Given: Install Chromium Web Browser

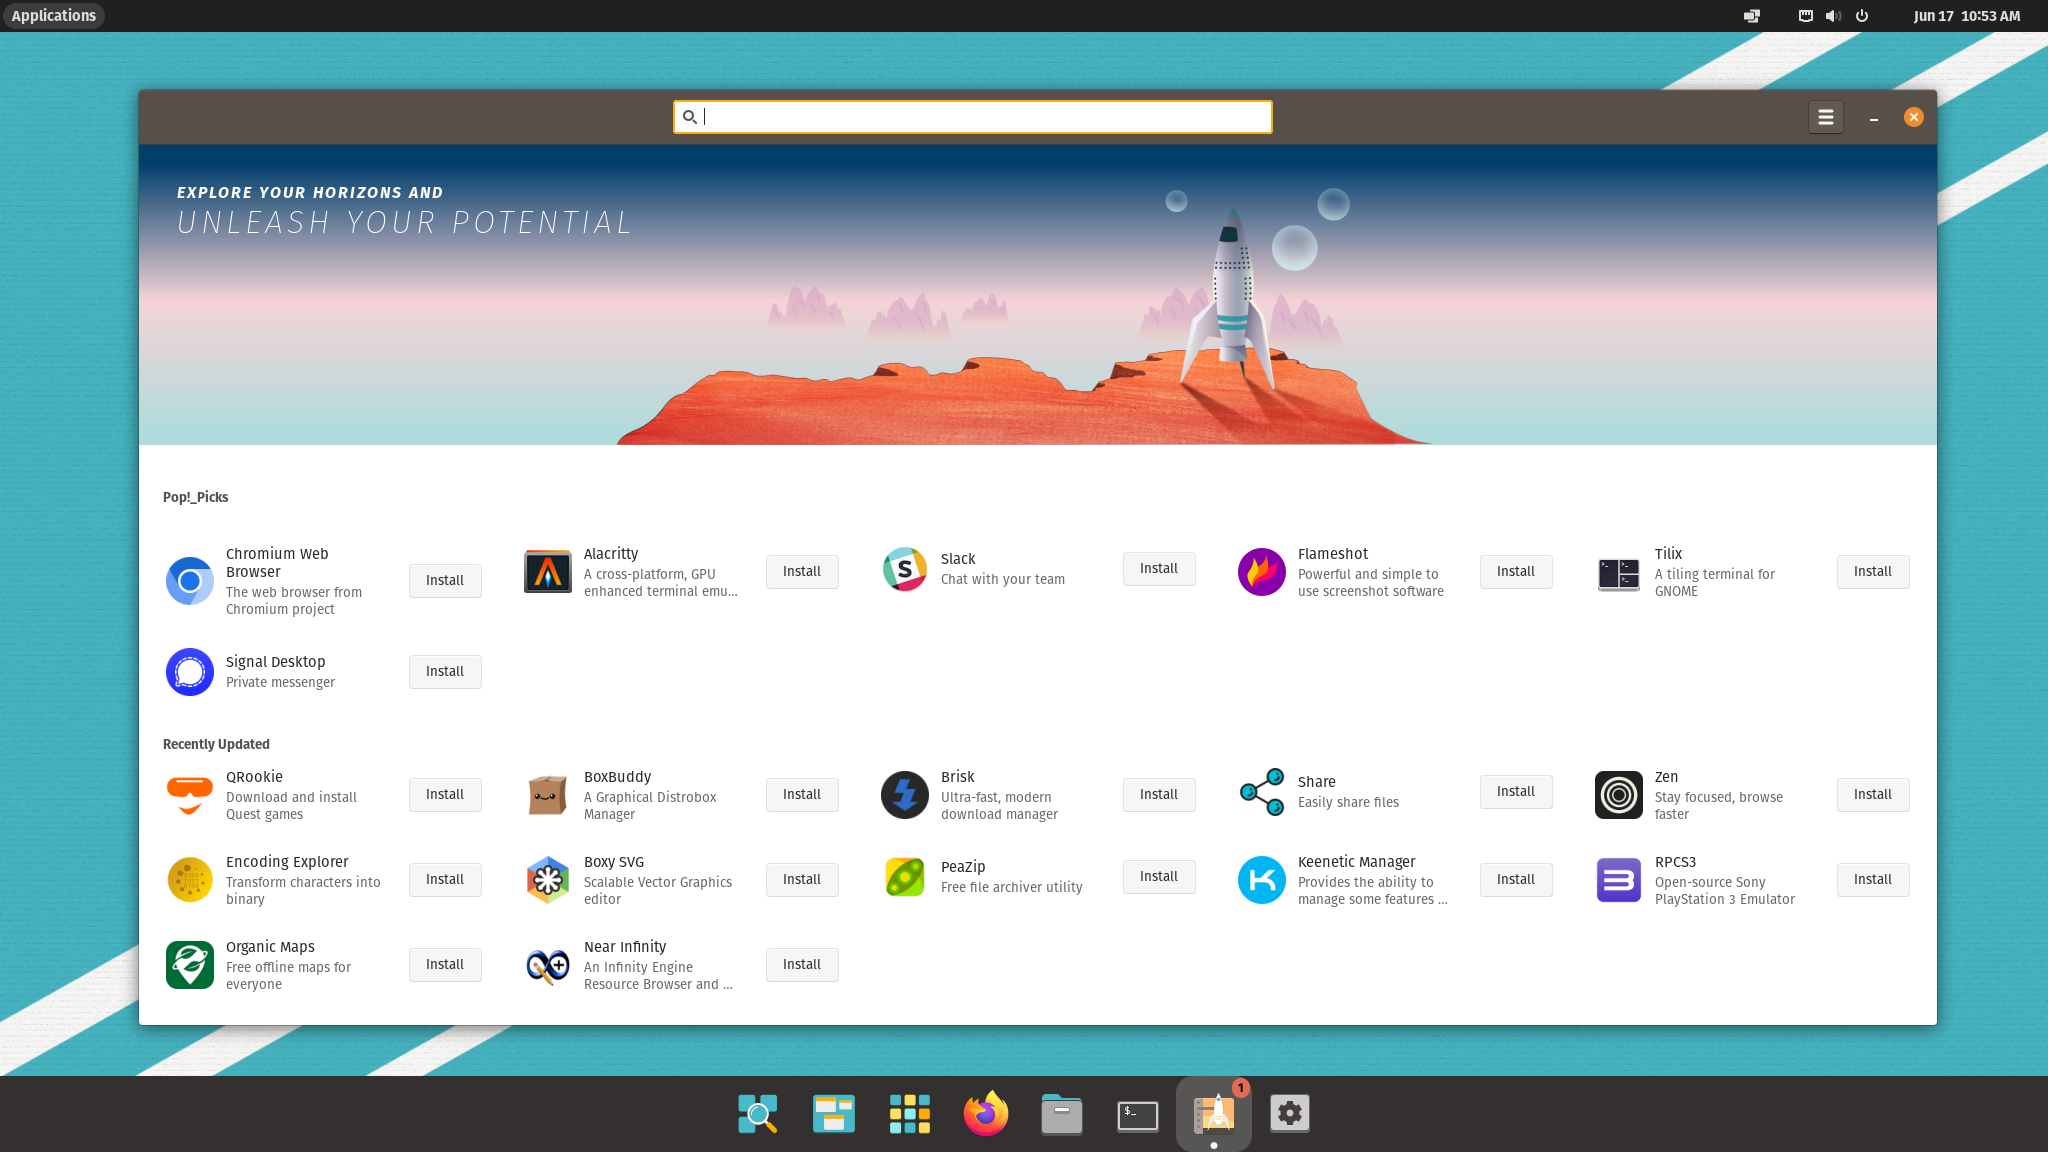Looking at the screenshot, I should (x=445, y=581).
